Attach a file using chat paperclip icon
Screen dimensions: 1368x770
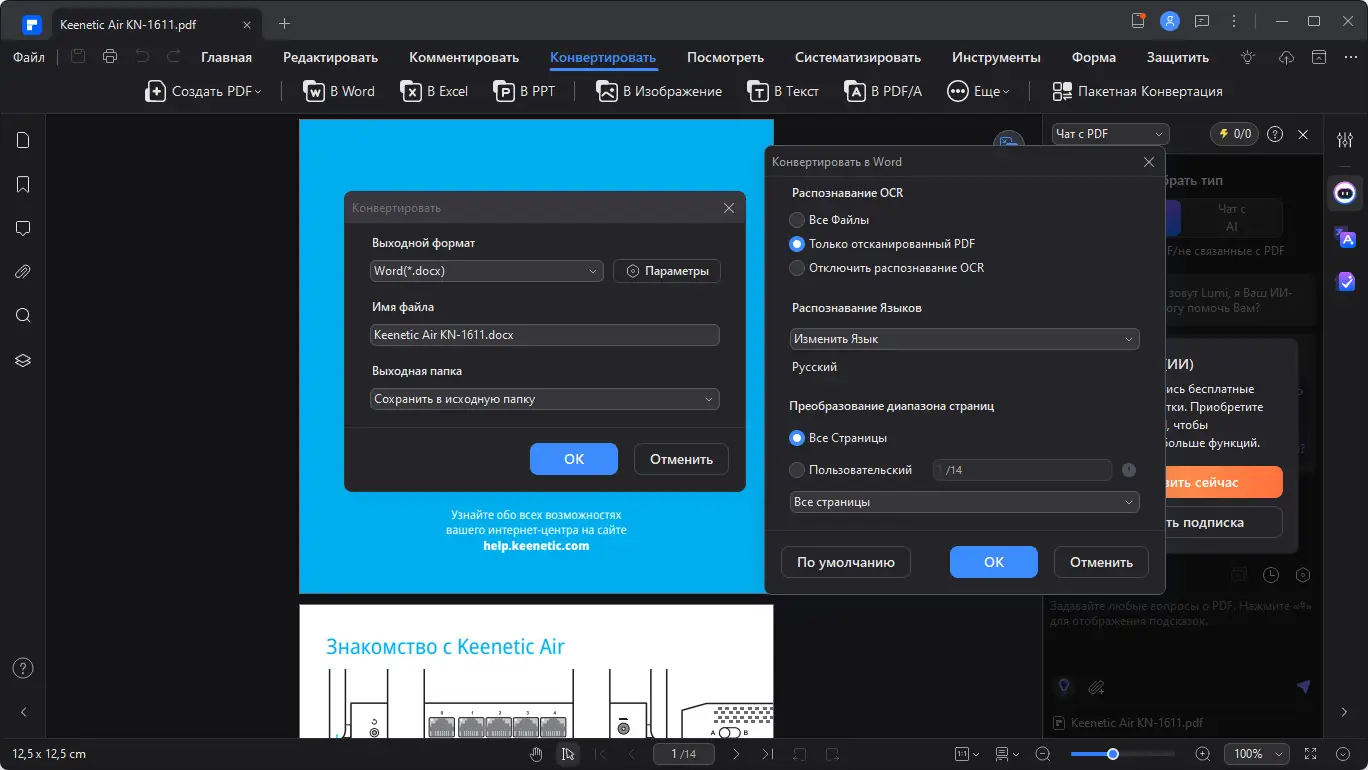[1096, 686]
